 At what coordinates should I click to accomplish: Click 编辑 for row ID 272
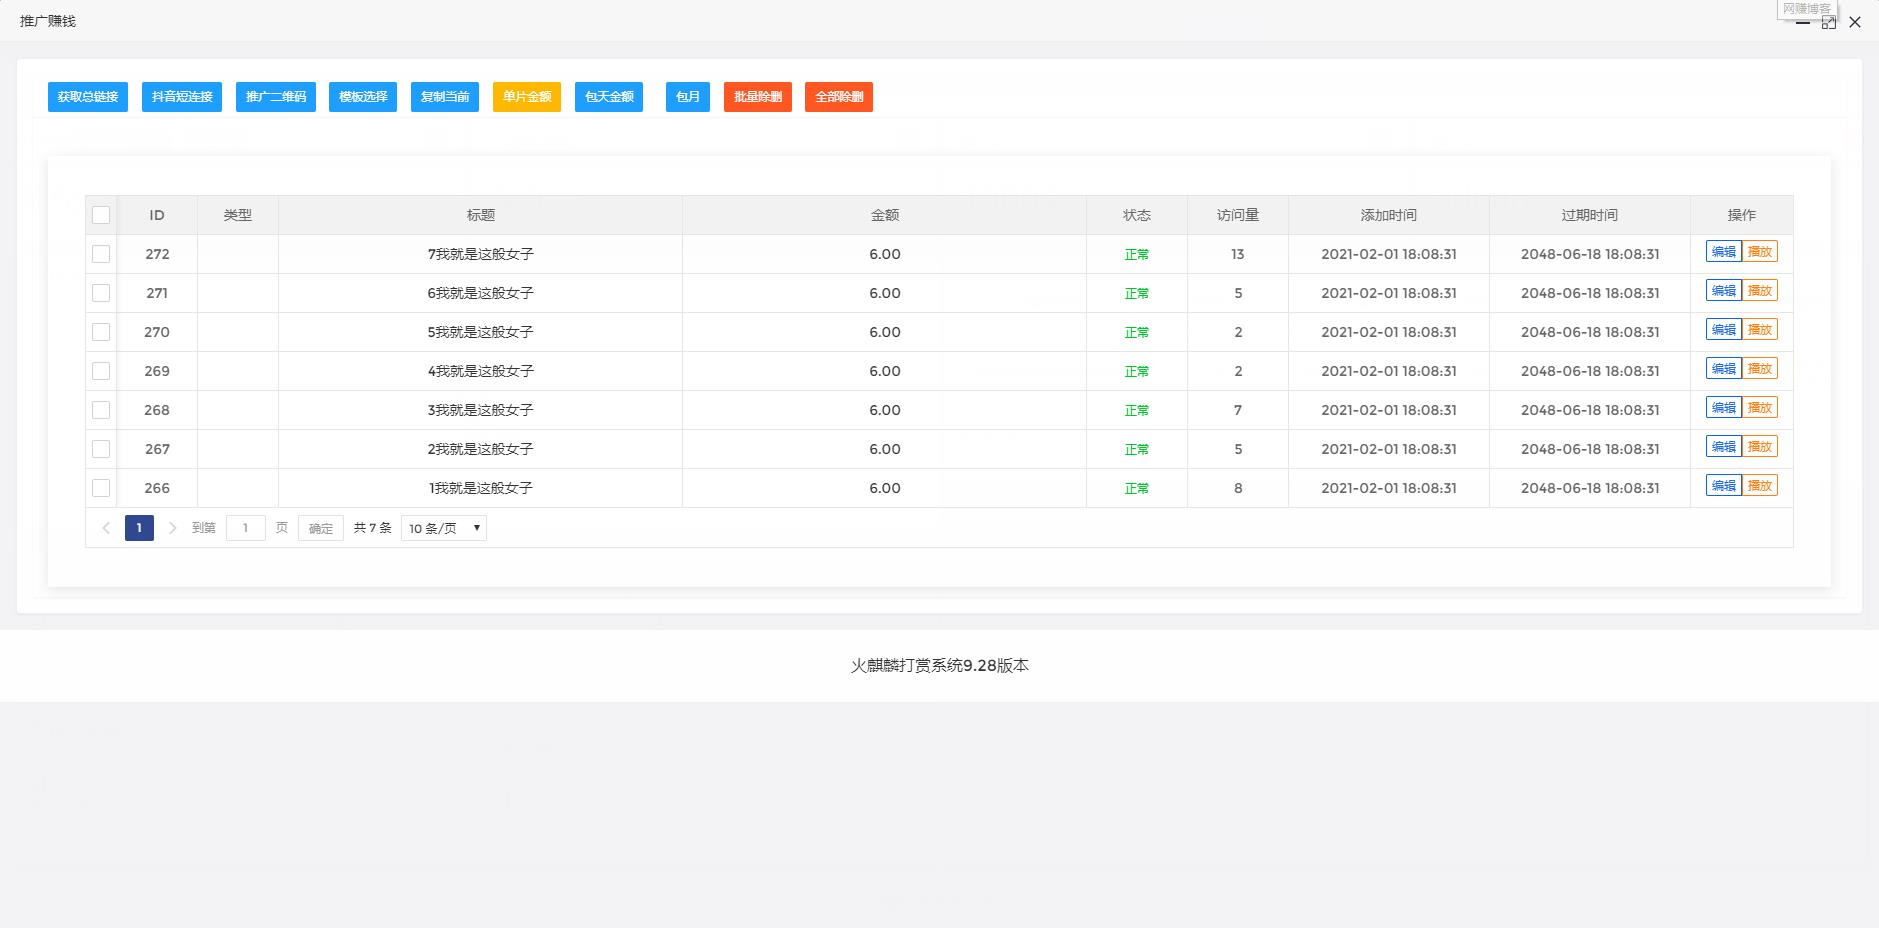coord(1723,252)
